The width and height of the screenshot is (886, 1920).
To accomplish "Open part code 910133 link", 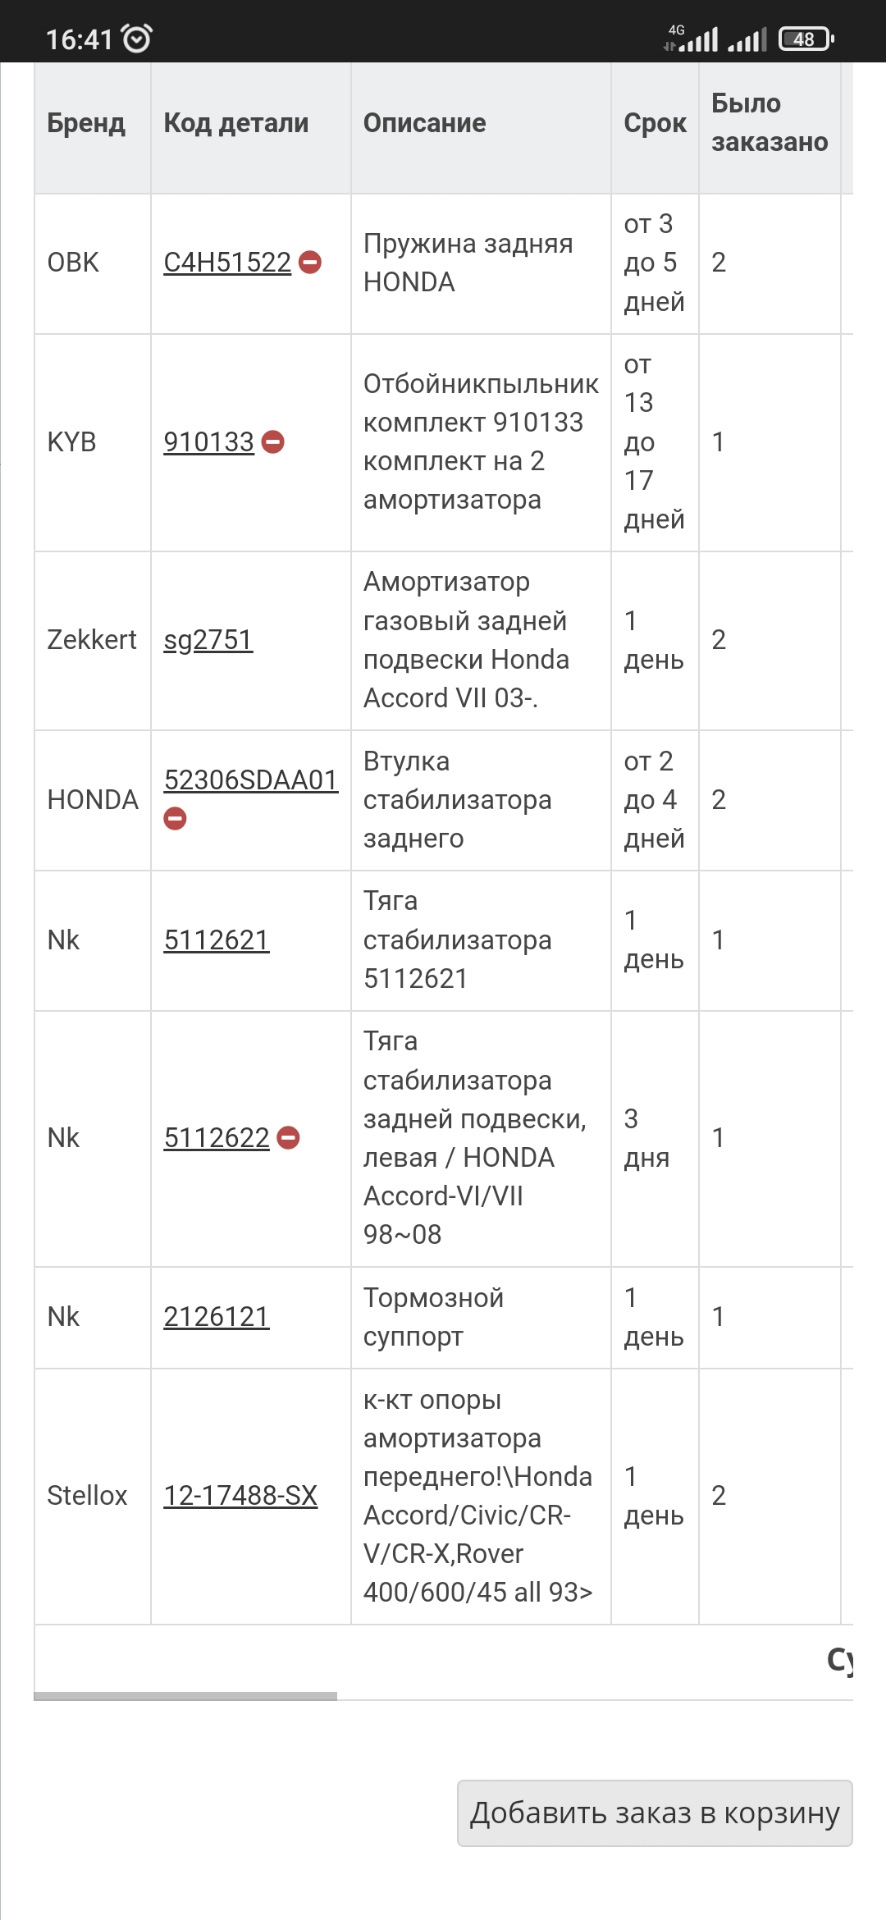I will pyautogui.click(x=209, y=442).
